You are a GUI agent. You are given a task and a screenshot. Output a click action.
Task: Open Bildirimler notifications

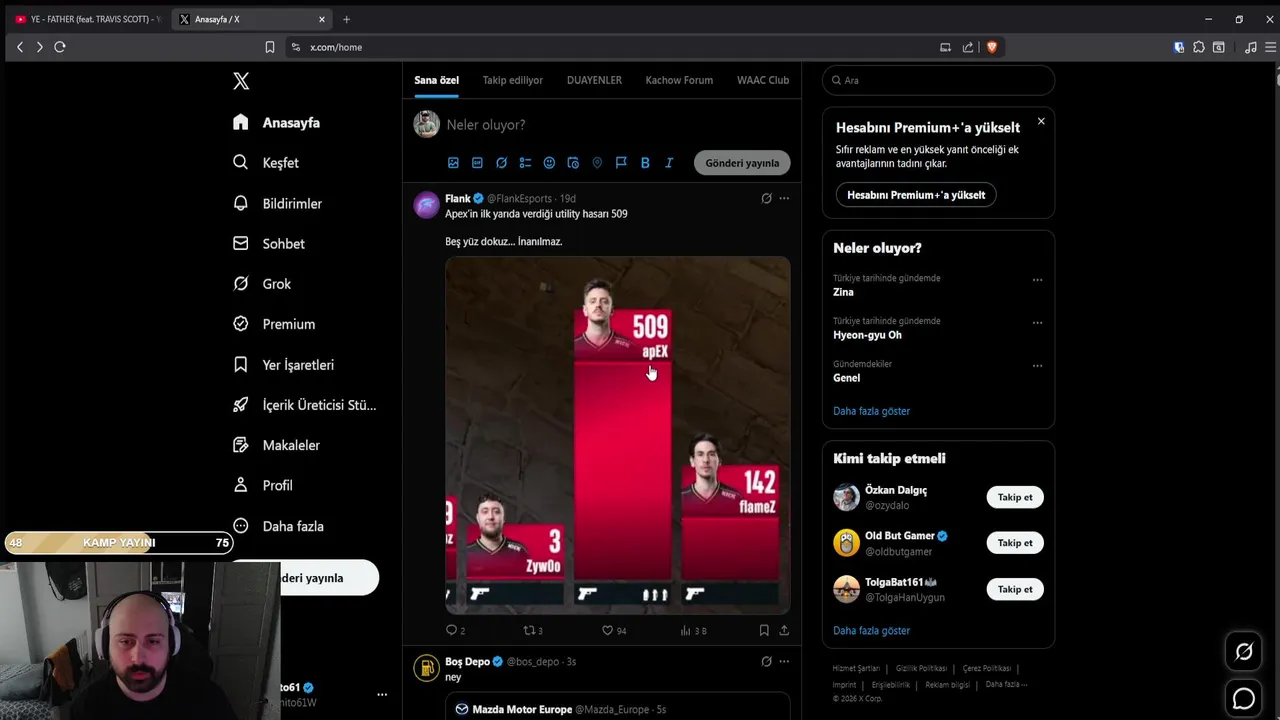click(277, 203)
